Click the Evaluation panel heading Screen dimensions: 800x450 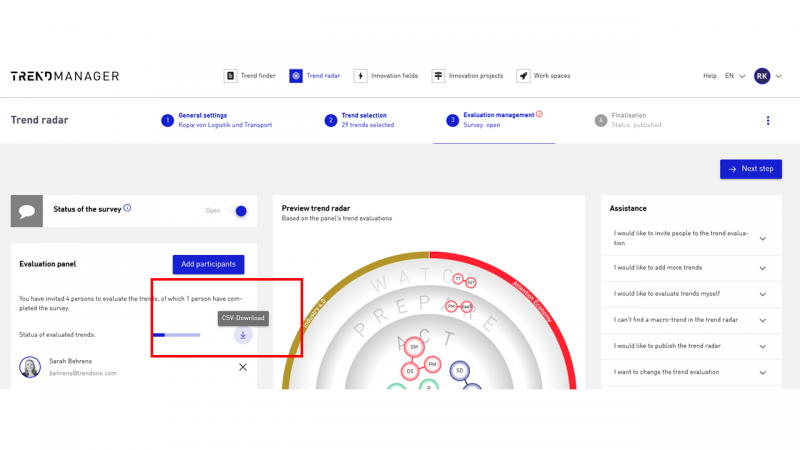coord(47,264)
